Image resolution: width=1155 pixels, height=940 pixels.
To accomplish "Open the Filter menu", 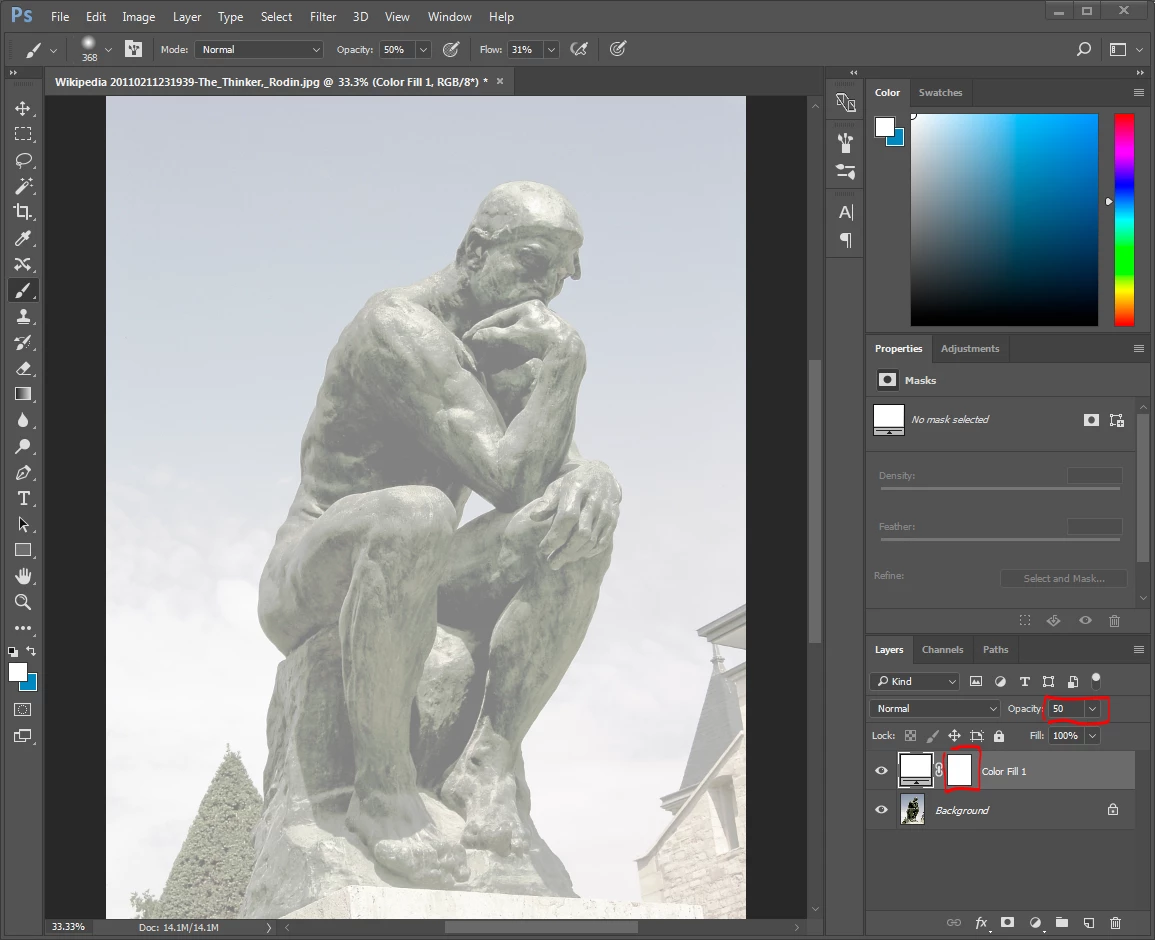I will coord(323,16).
